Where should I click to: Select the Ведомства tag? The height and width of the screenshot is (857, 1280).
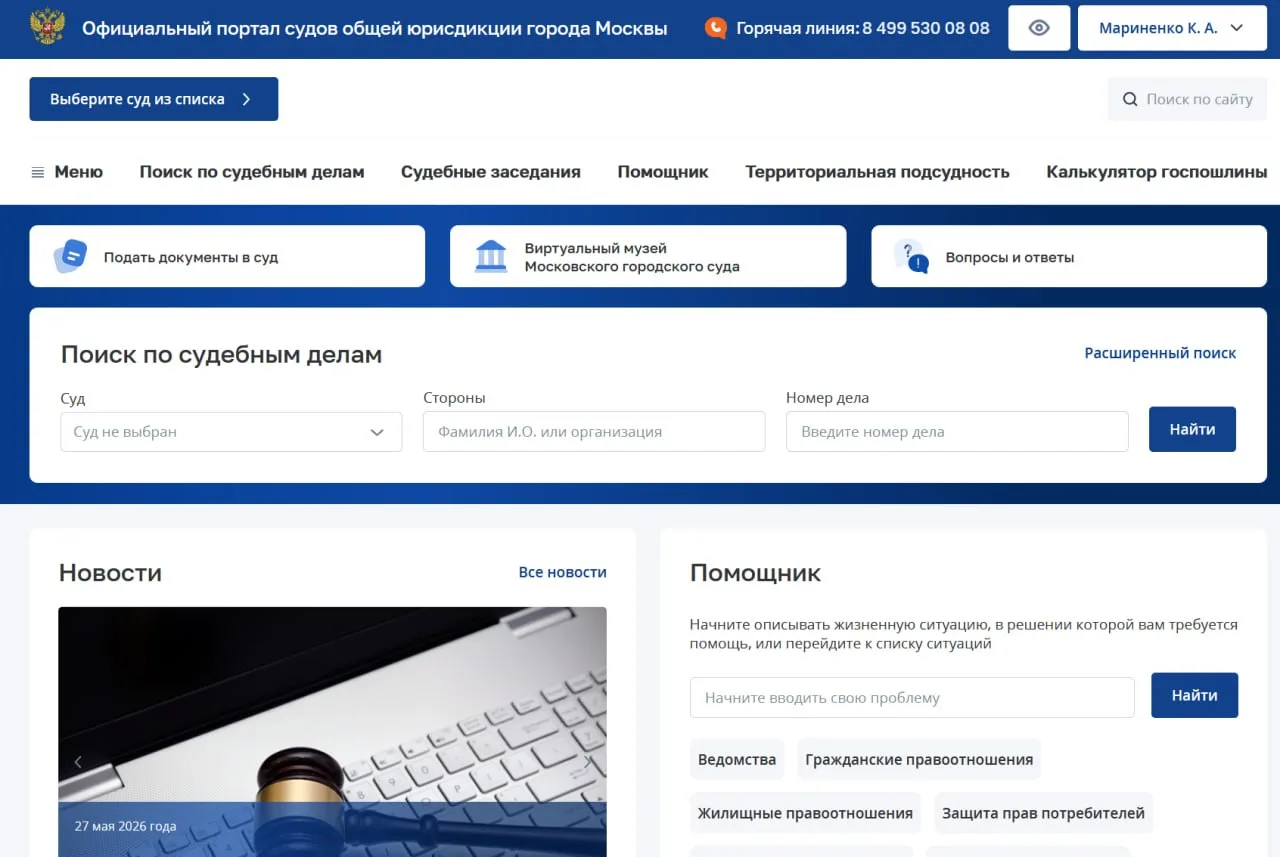(x=737, y=759)
